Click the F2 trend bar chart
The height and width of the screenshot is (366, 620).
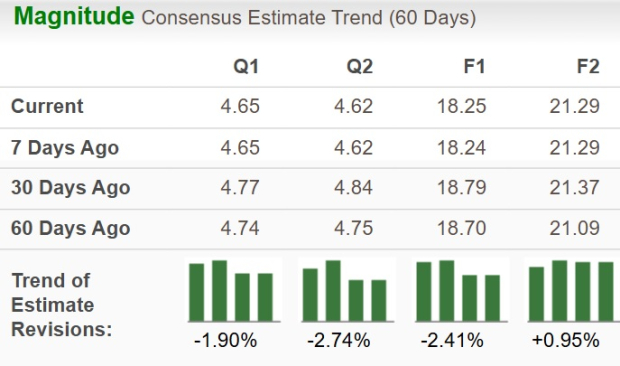point(572,291)
